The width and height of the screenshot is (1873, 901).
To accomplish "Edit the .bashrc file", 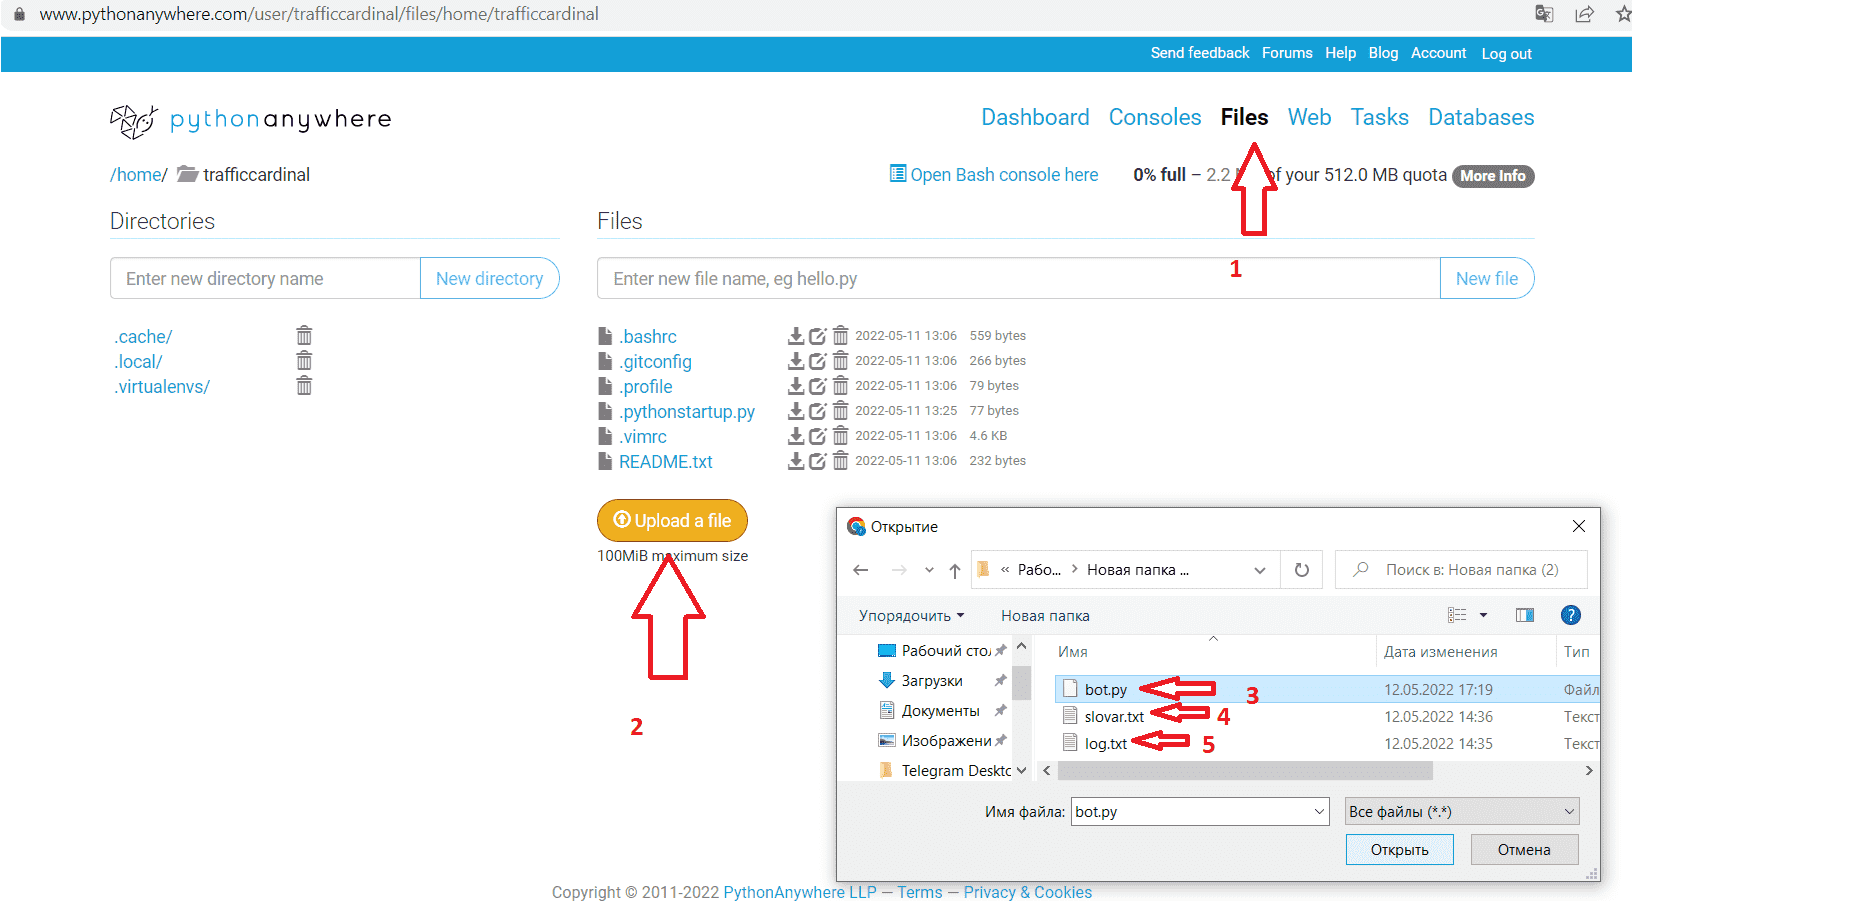I will click(x=818, y=336).
